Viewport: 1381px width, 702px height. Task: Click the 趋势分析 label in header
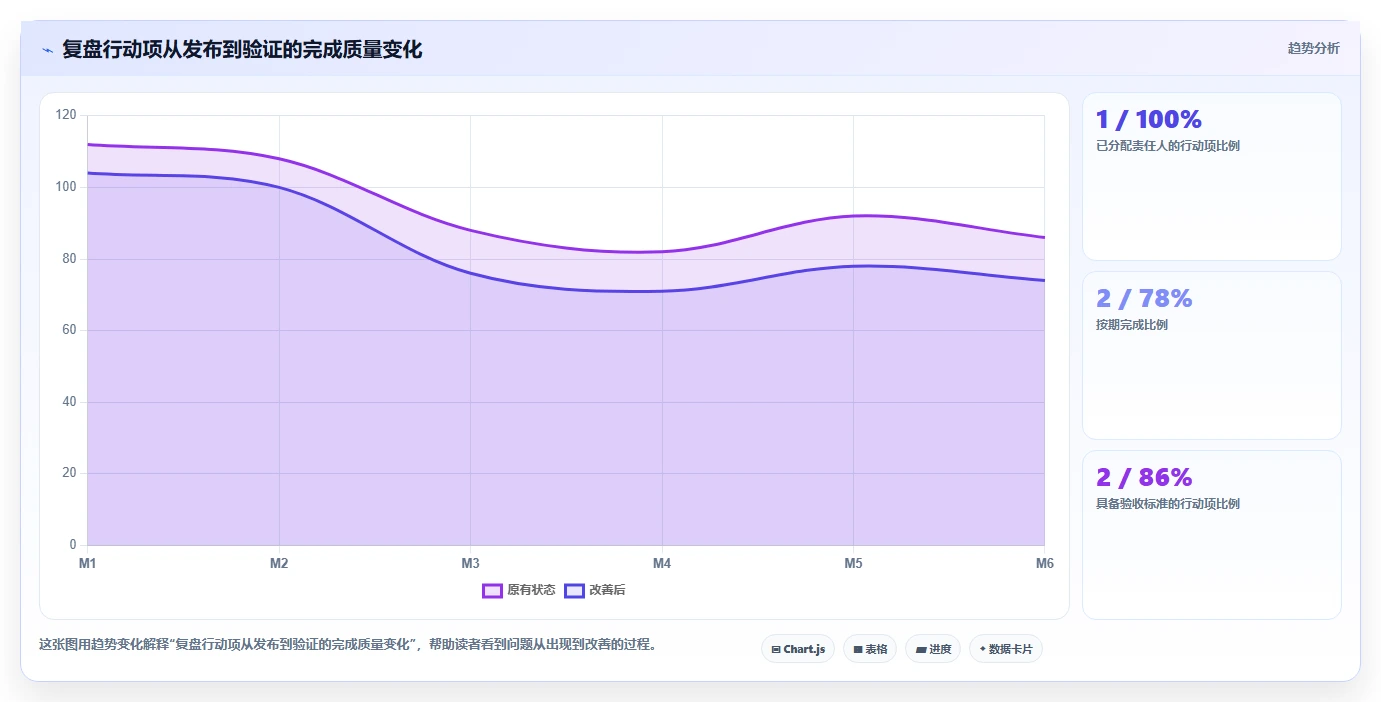(x=1313, y=49)
